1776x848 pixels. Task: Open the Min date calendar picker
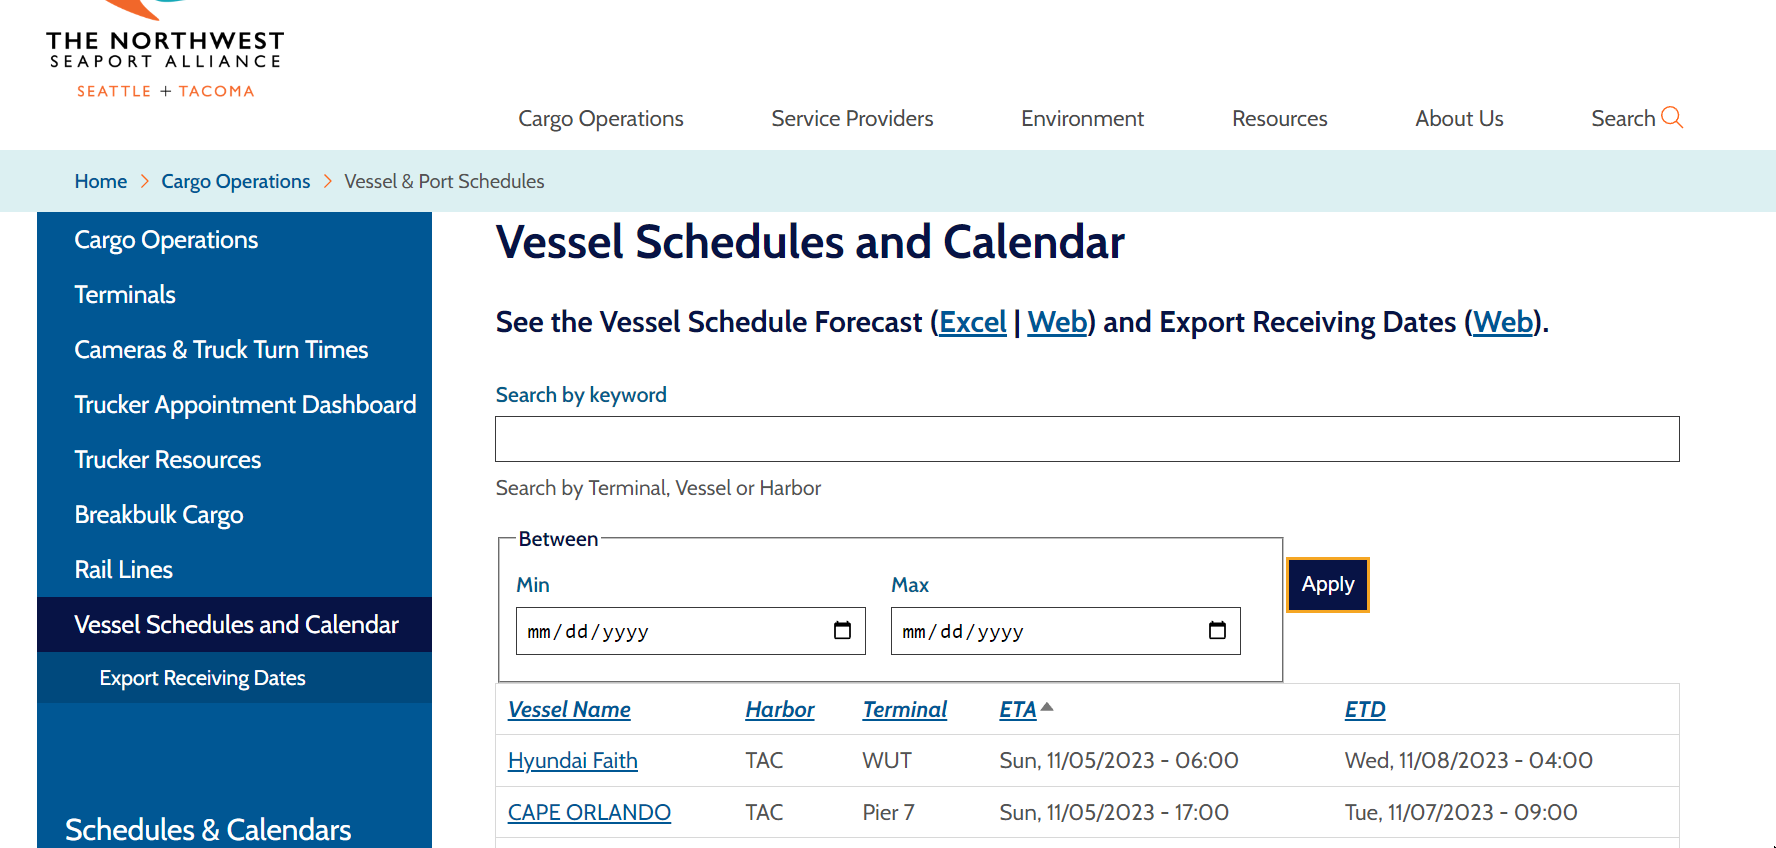[842, 630]
